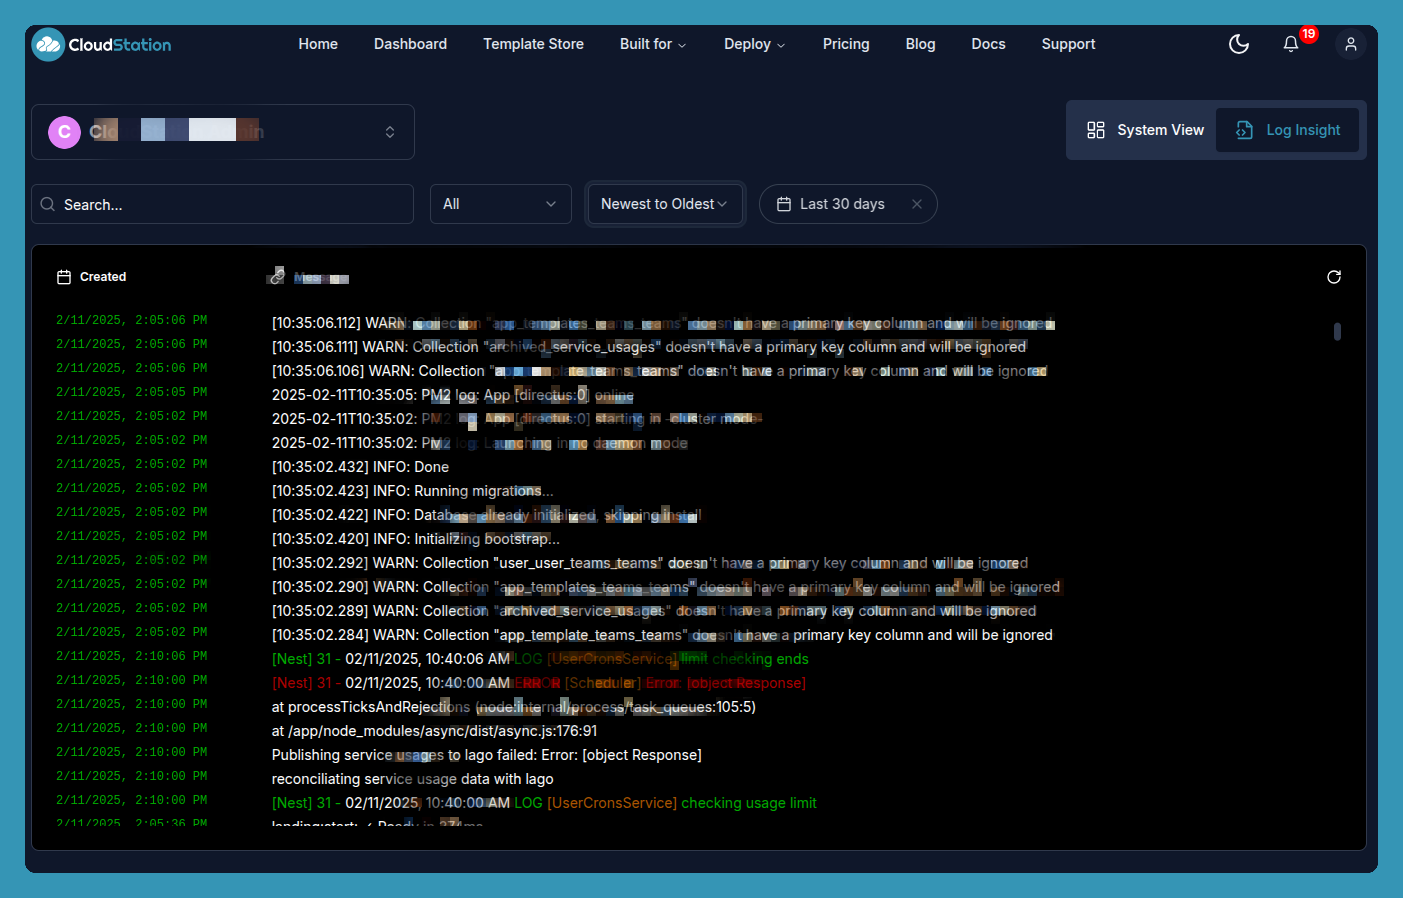Screen dimensions: 1403x898
Task: Click the Created column header
Action: [x=103, y=277]
